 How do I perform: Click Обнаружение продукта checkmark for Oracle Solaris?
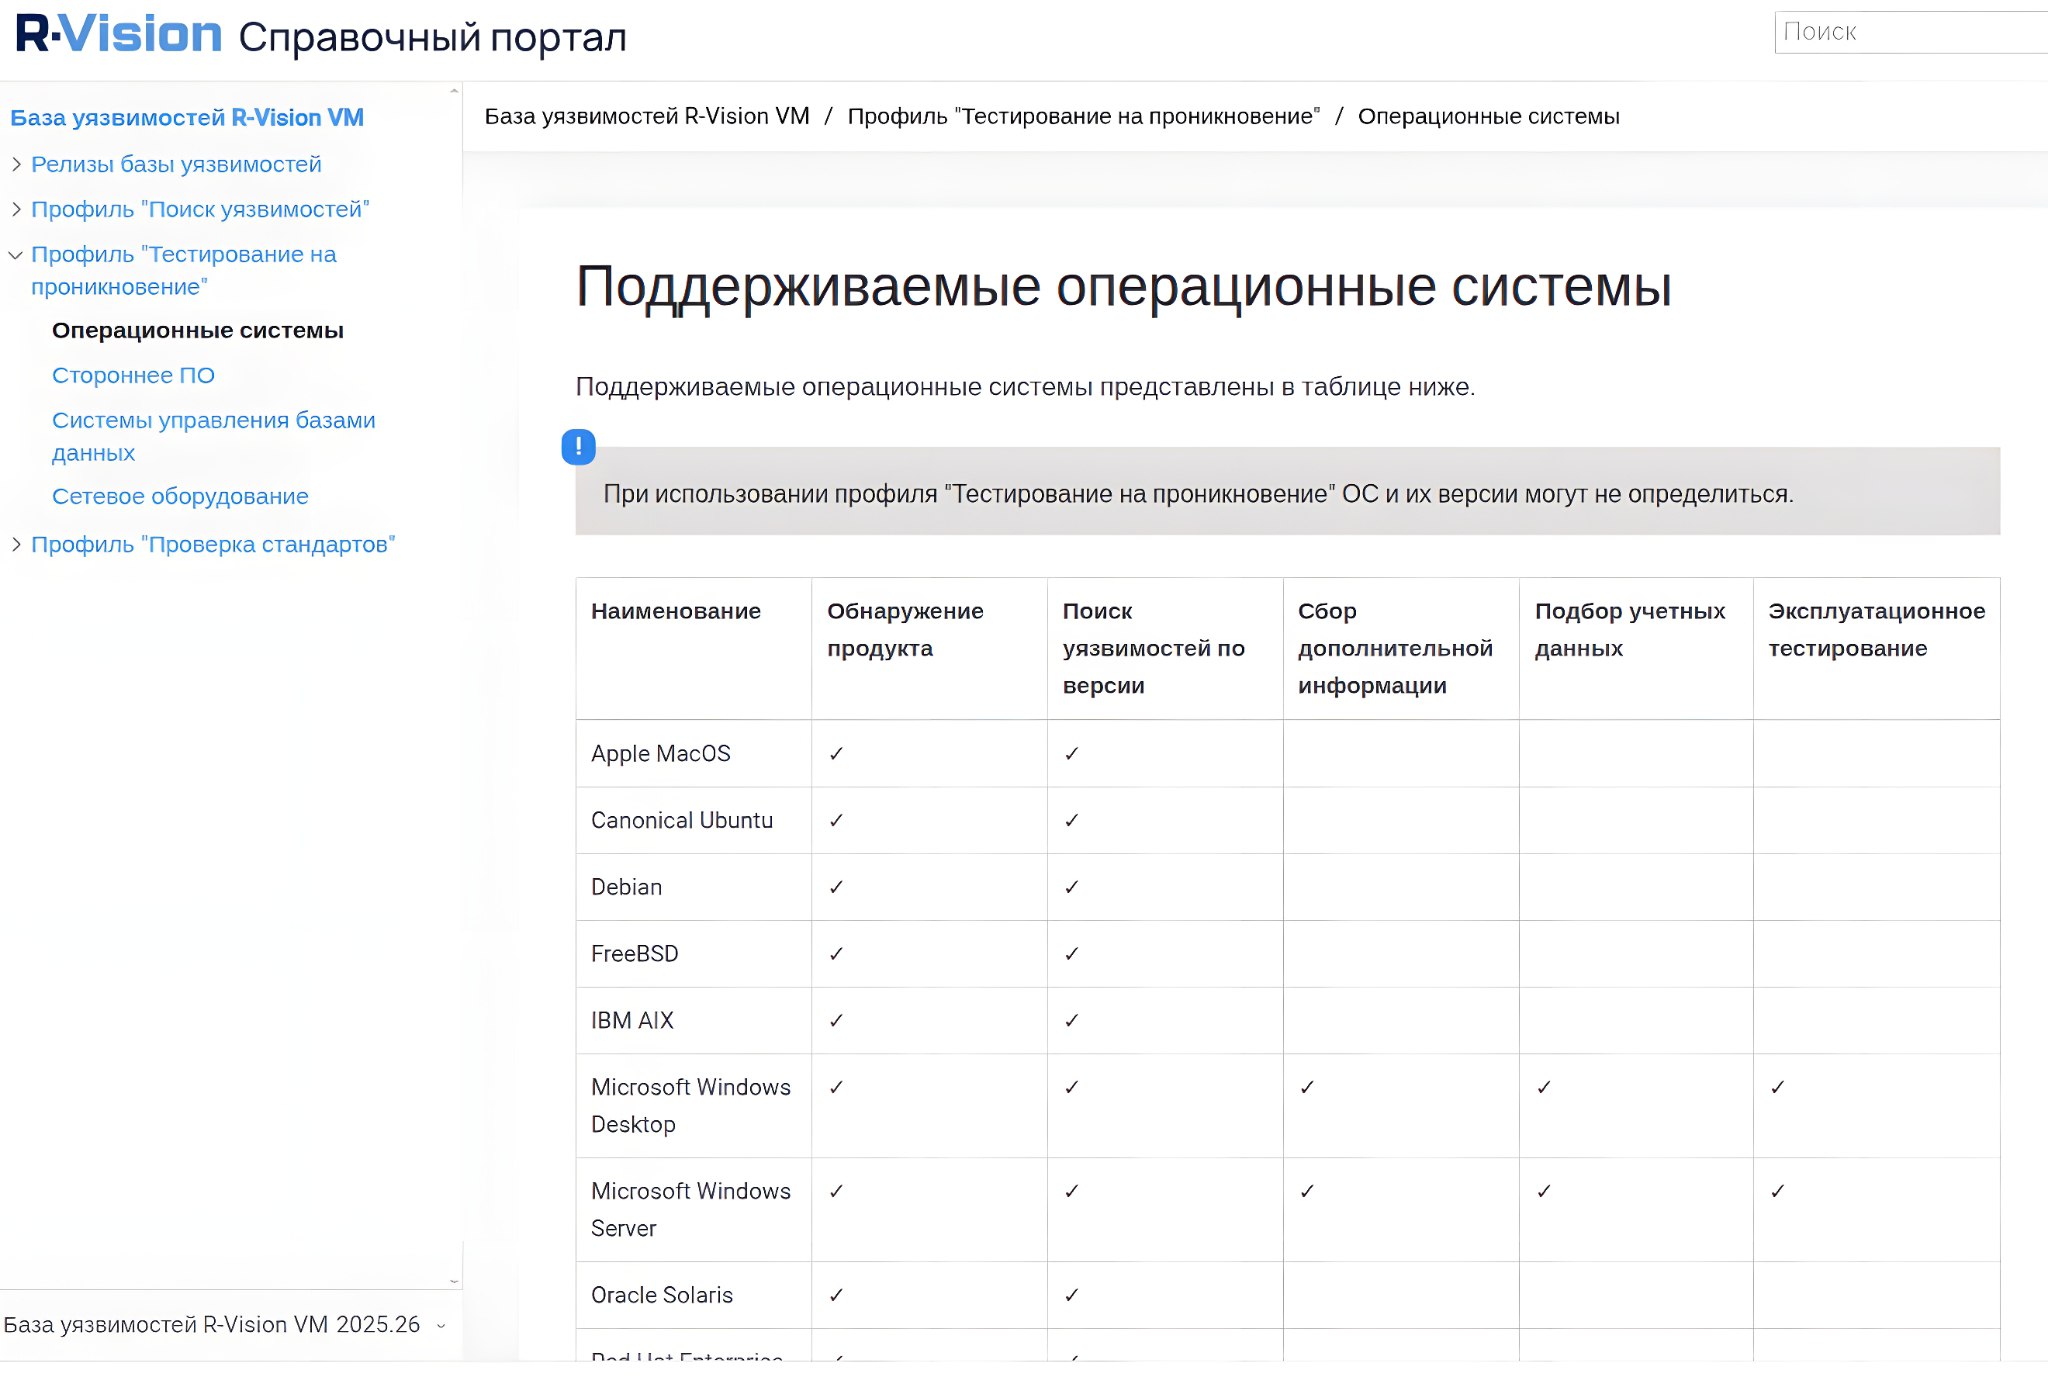pyautogui.click(x=837, y=1295)
